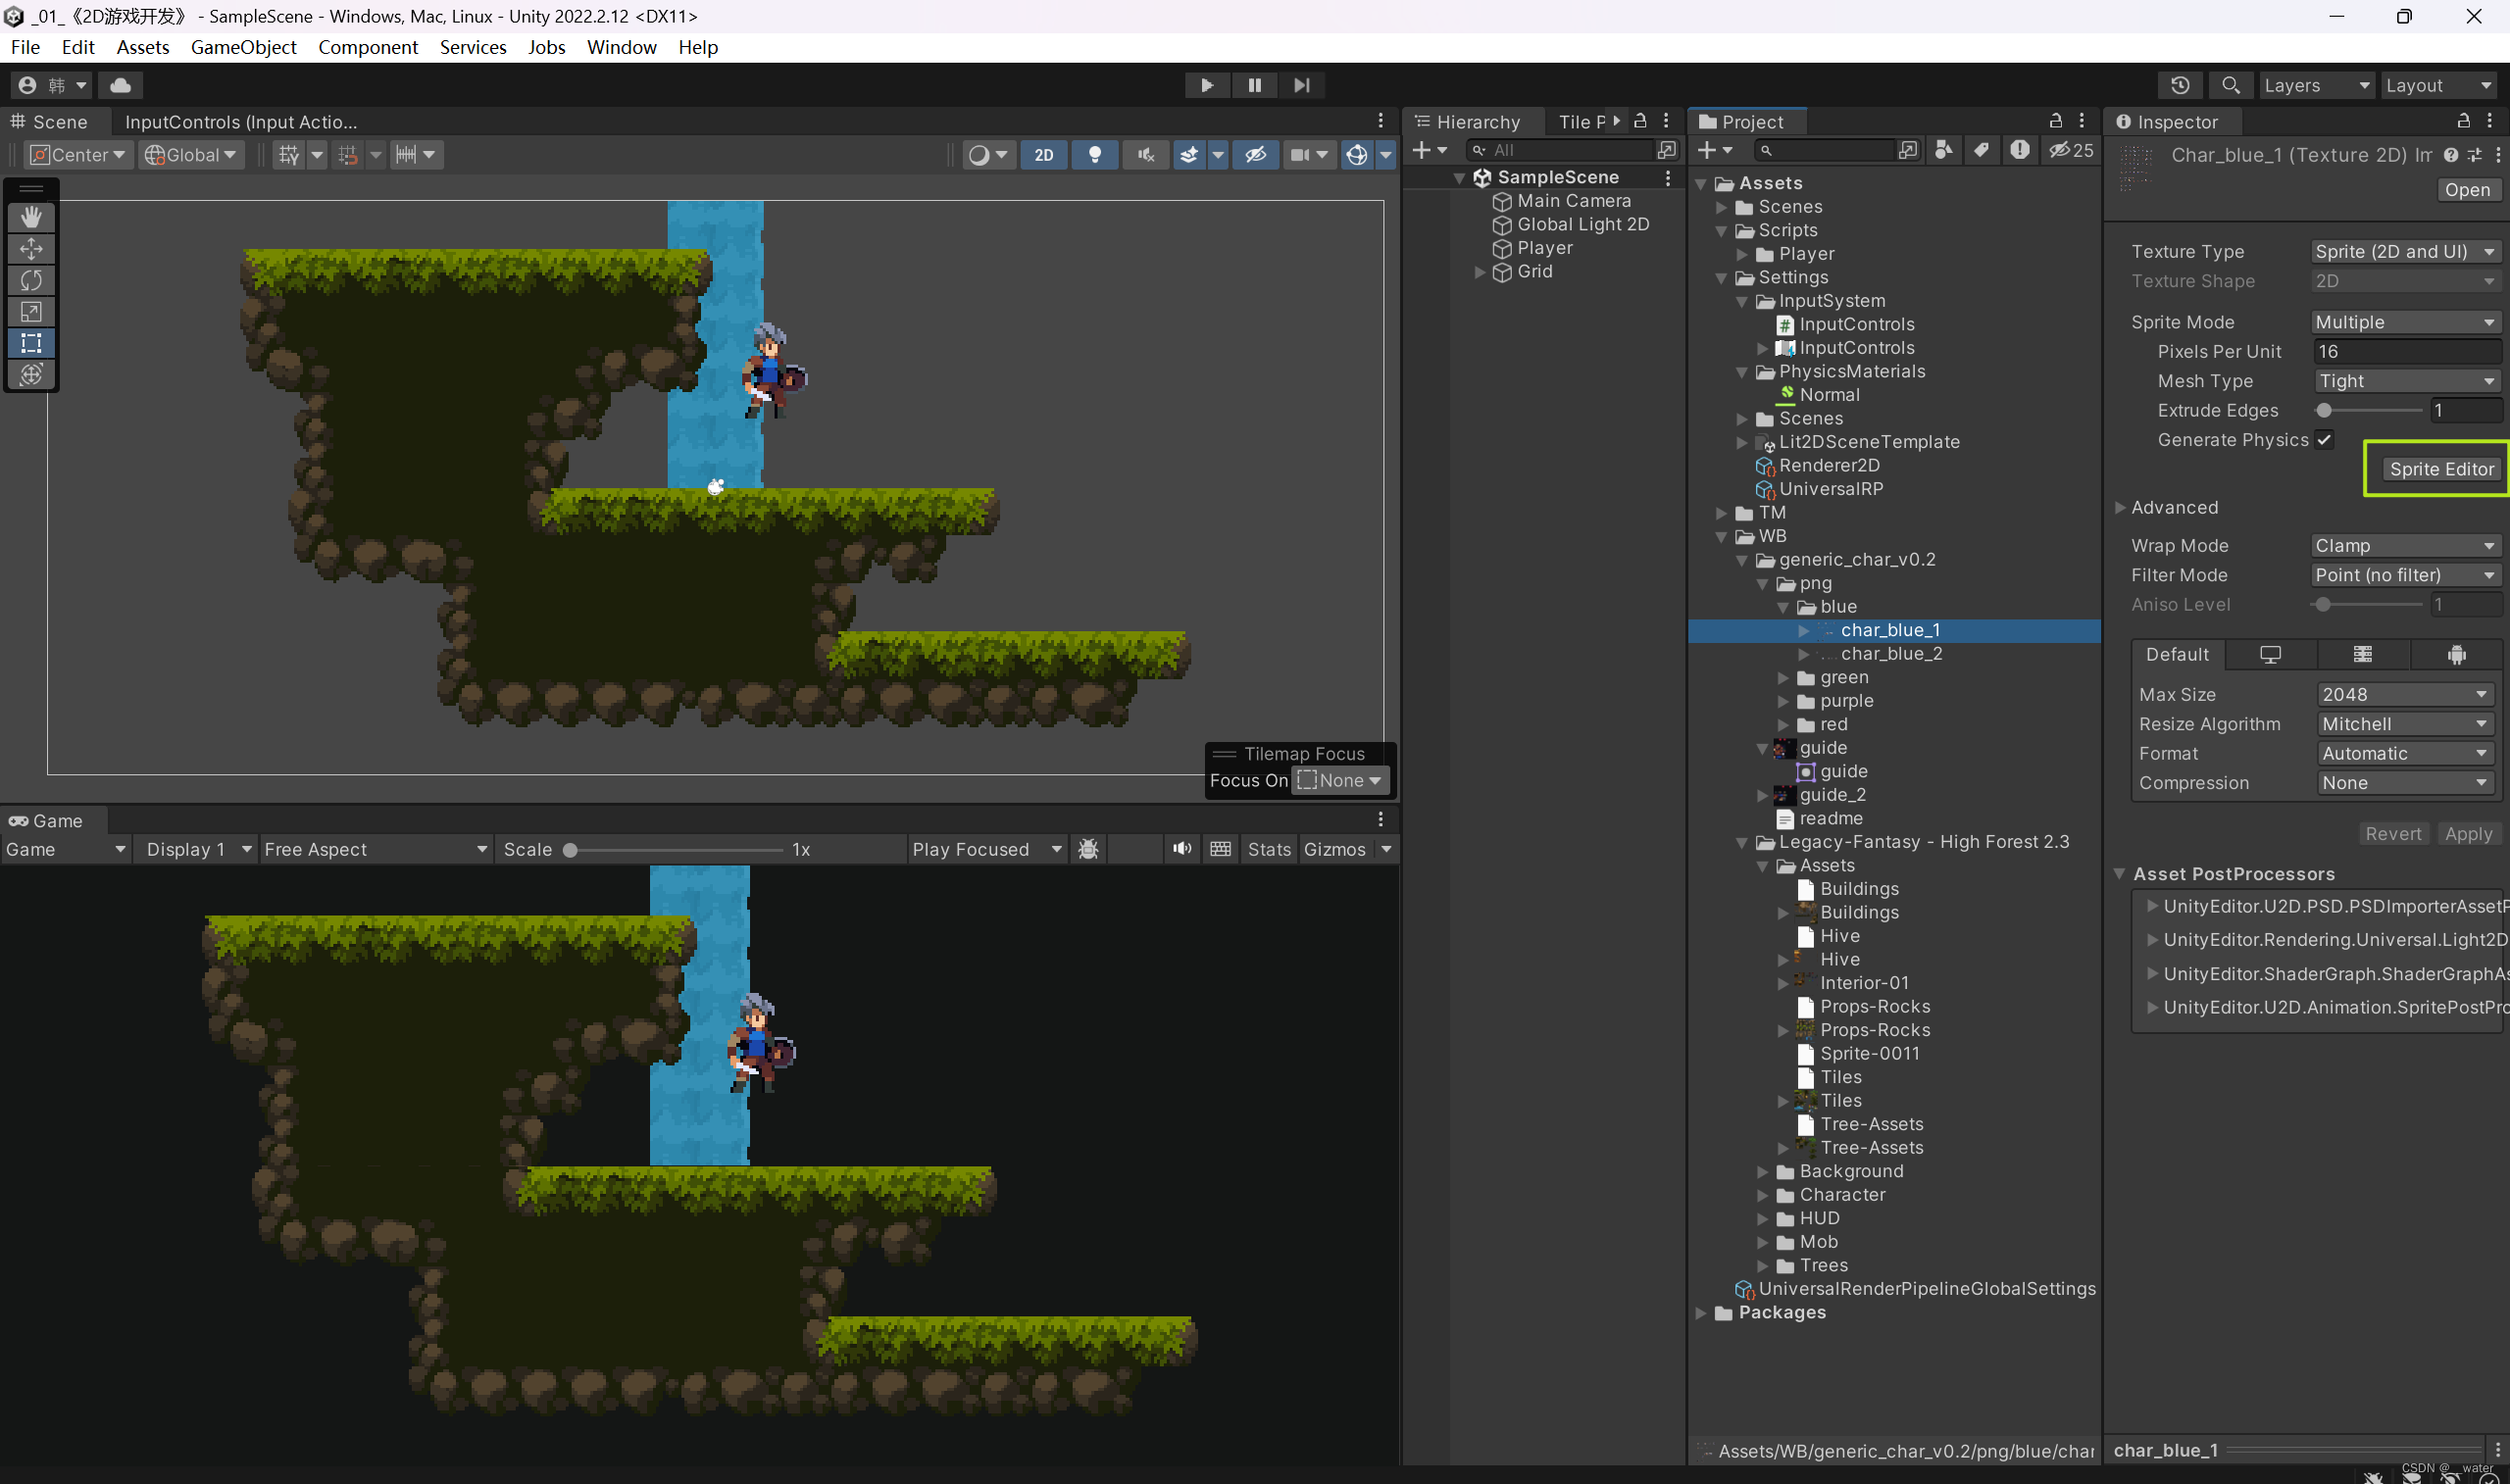Click Apply button in Inspector panel
2510x1484 pixels.
(x=2466, y=832)
